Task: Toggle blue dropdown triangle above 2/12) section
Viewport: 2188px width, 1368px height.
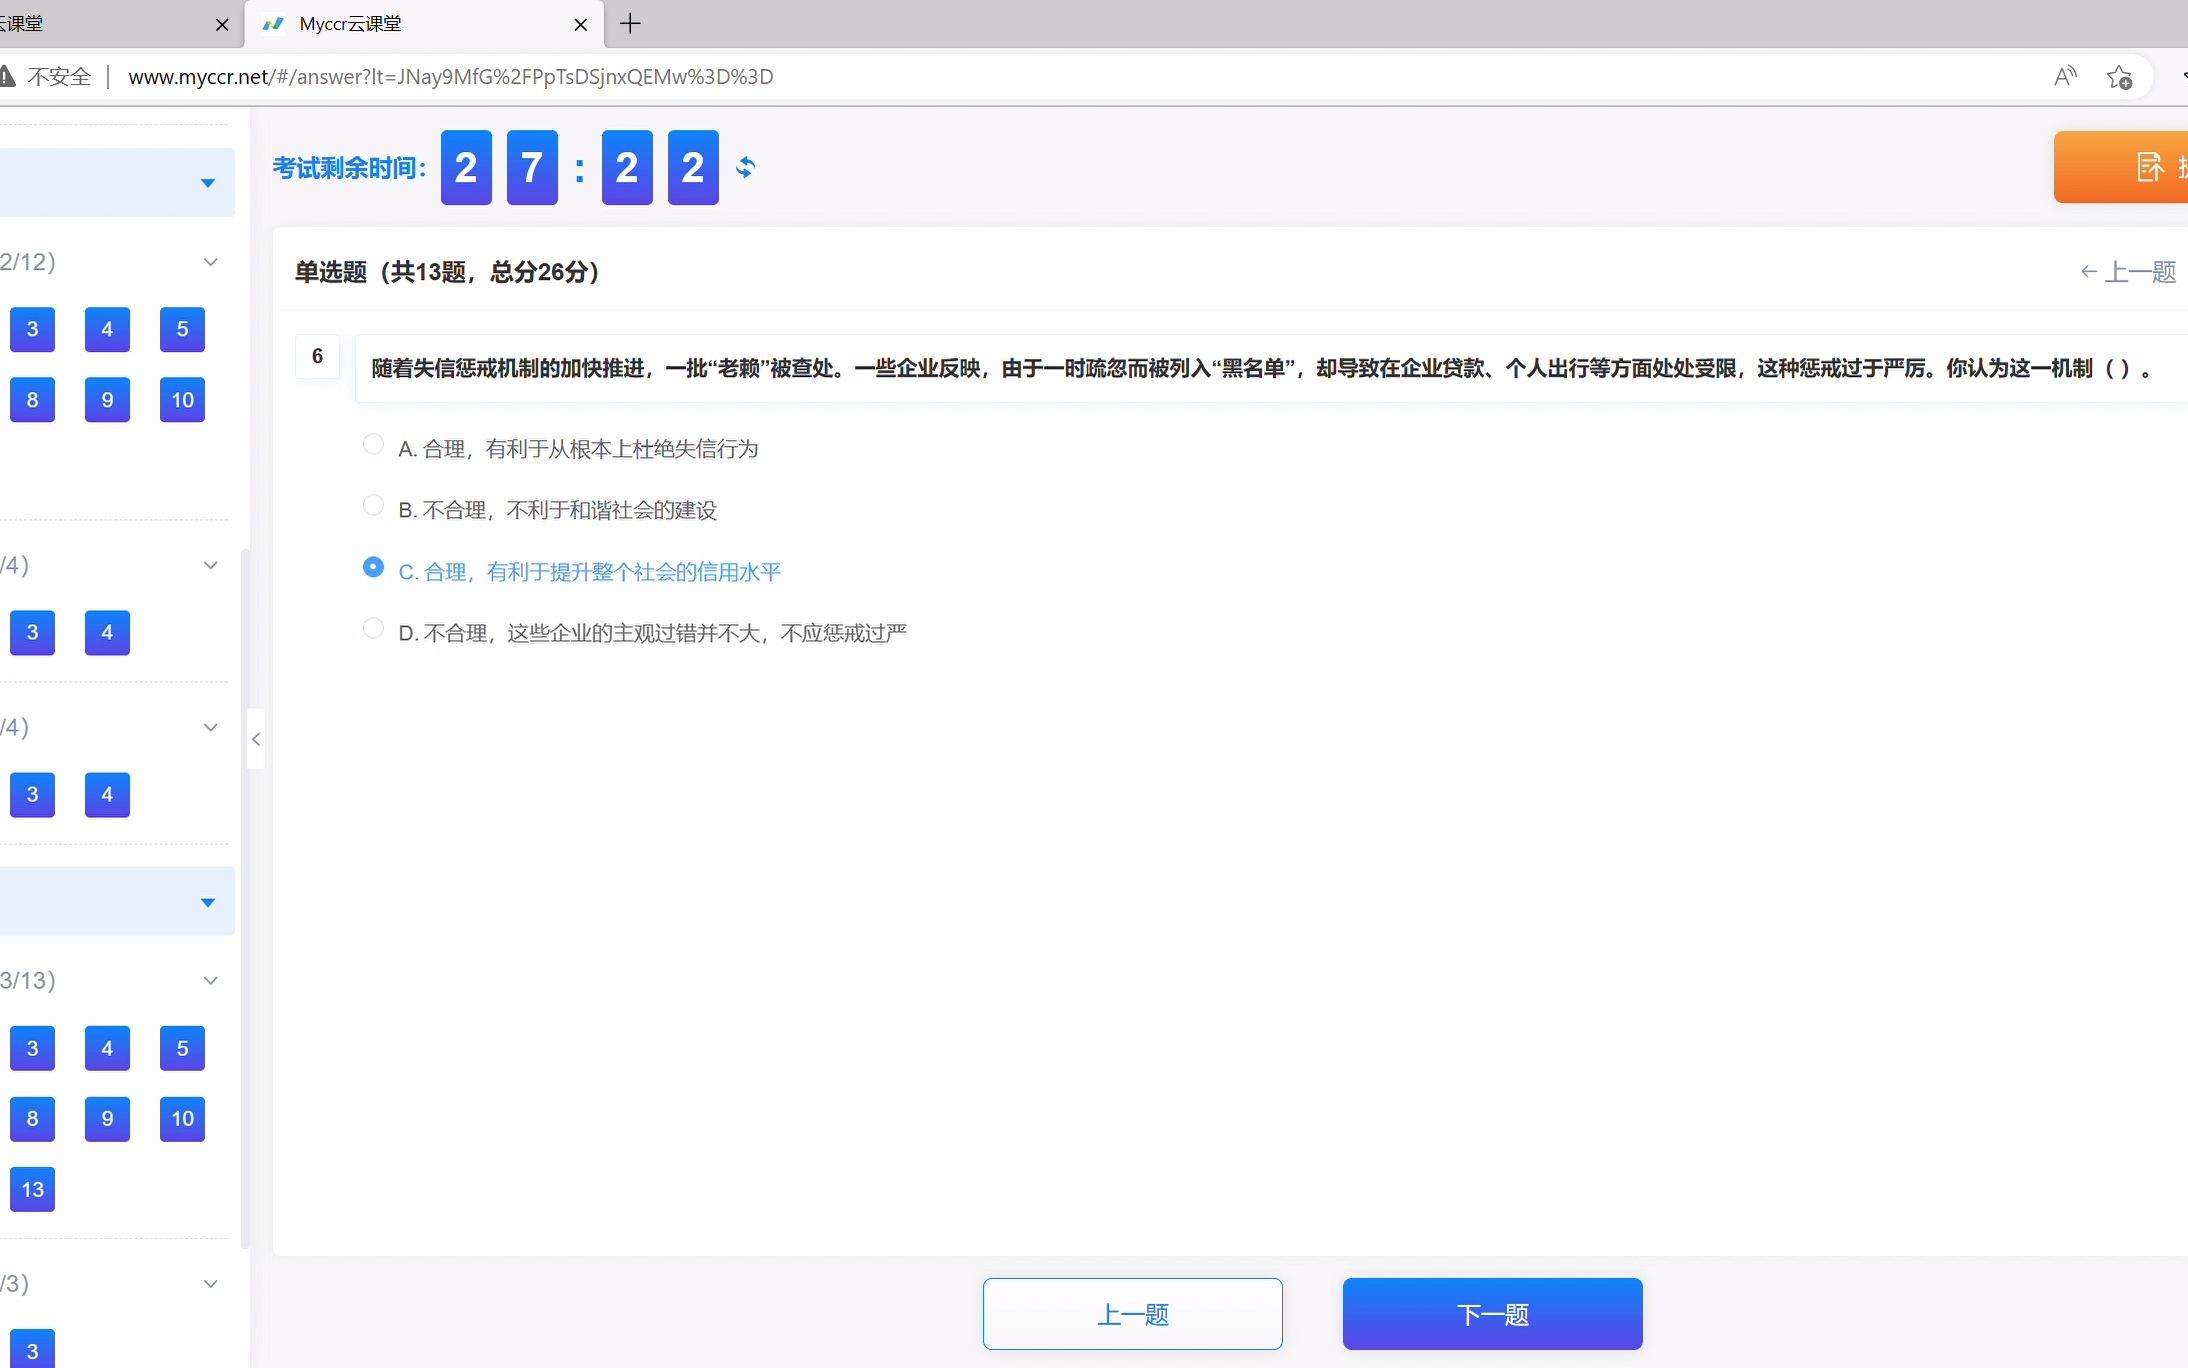Action: coord(208,183)
